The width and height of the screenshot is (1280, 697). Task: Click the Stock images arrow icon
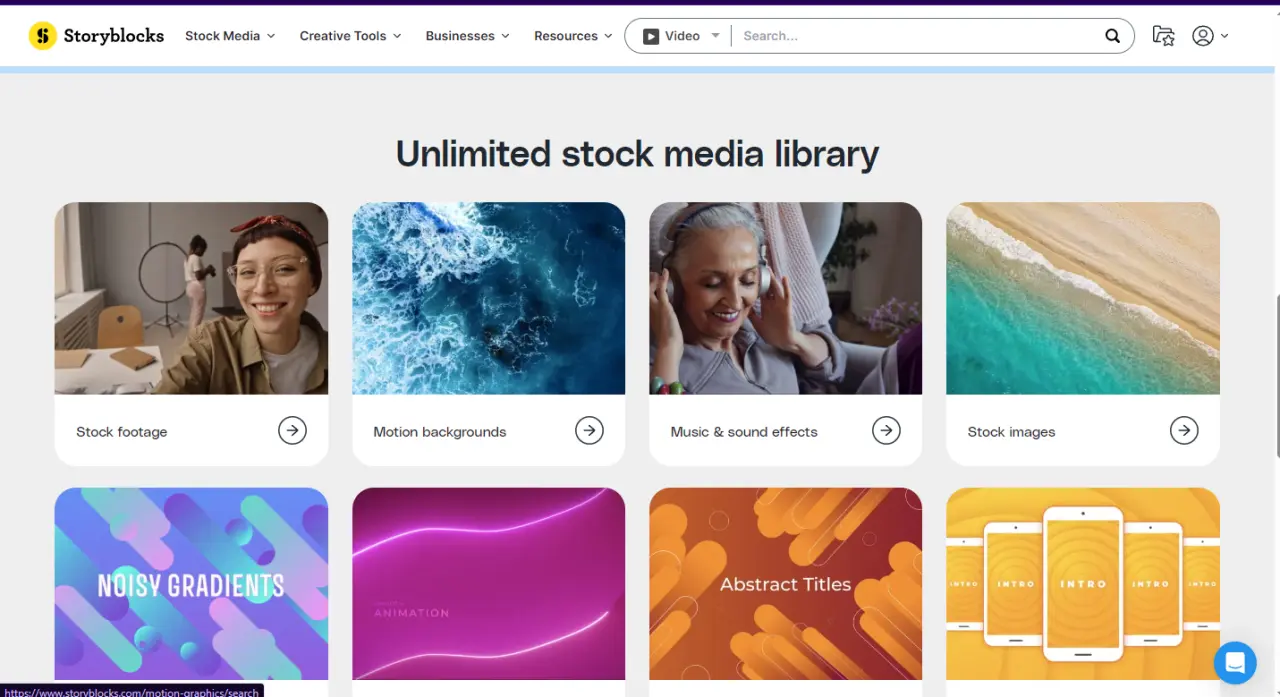1184,431
